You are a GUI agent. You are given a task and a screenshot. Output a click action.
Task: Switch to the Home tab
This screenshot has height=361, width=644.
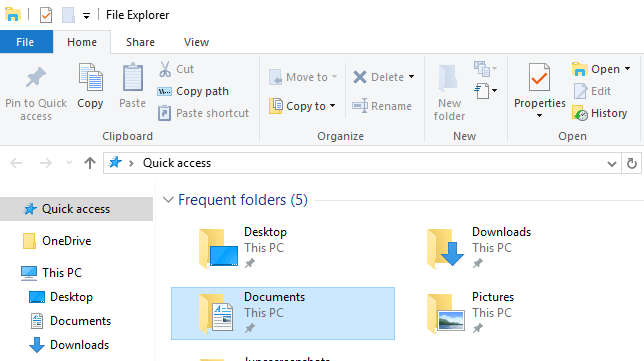(82, 42)
